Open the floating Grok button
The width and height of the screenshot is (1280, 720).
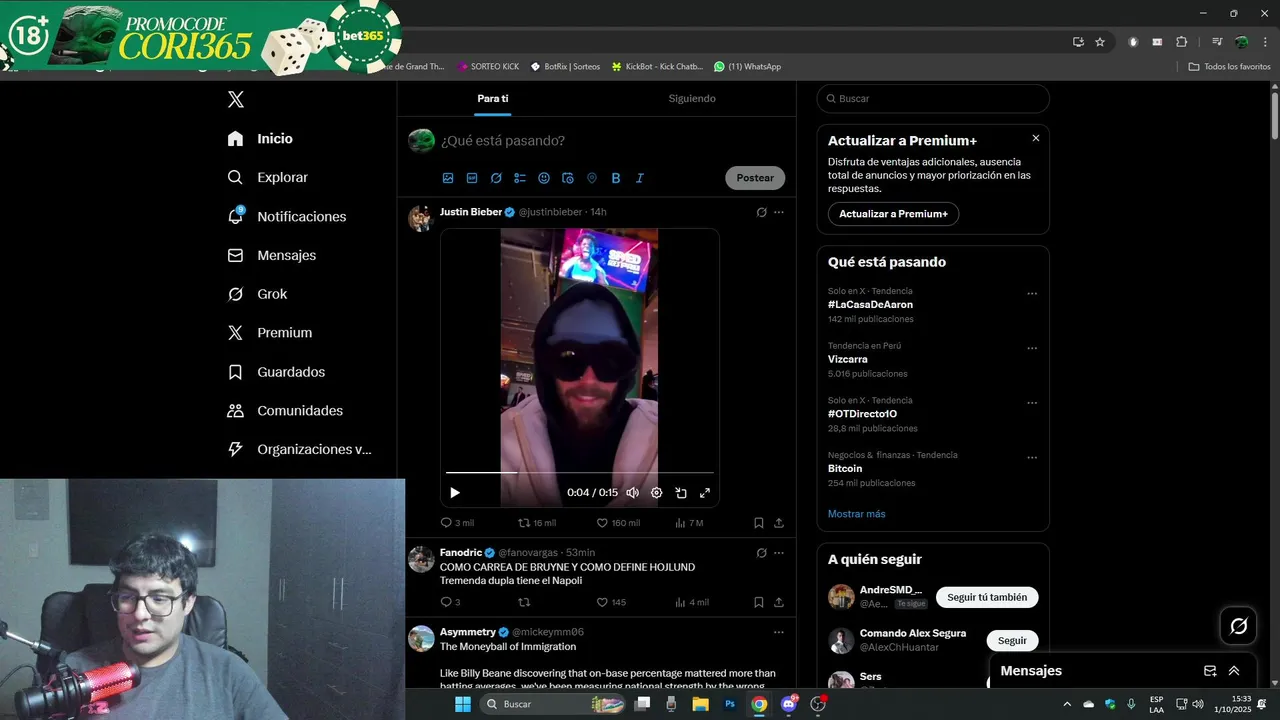coord(1239,626)
